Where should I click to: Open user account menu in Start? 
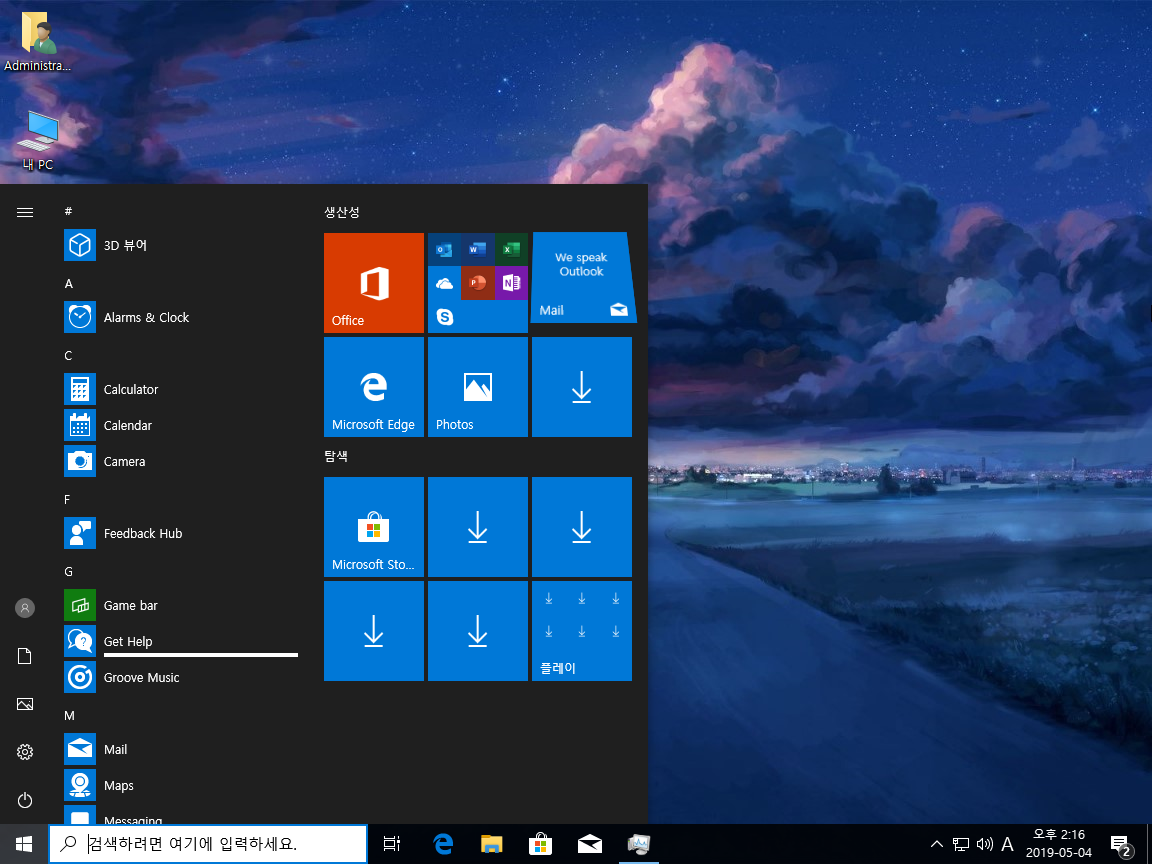pyautogui.click(x=25, y=608)
